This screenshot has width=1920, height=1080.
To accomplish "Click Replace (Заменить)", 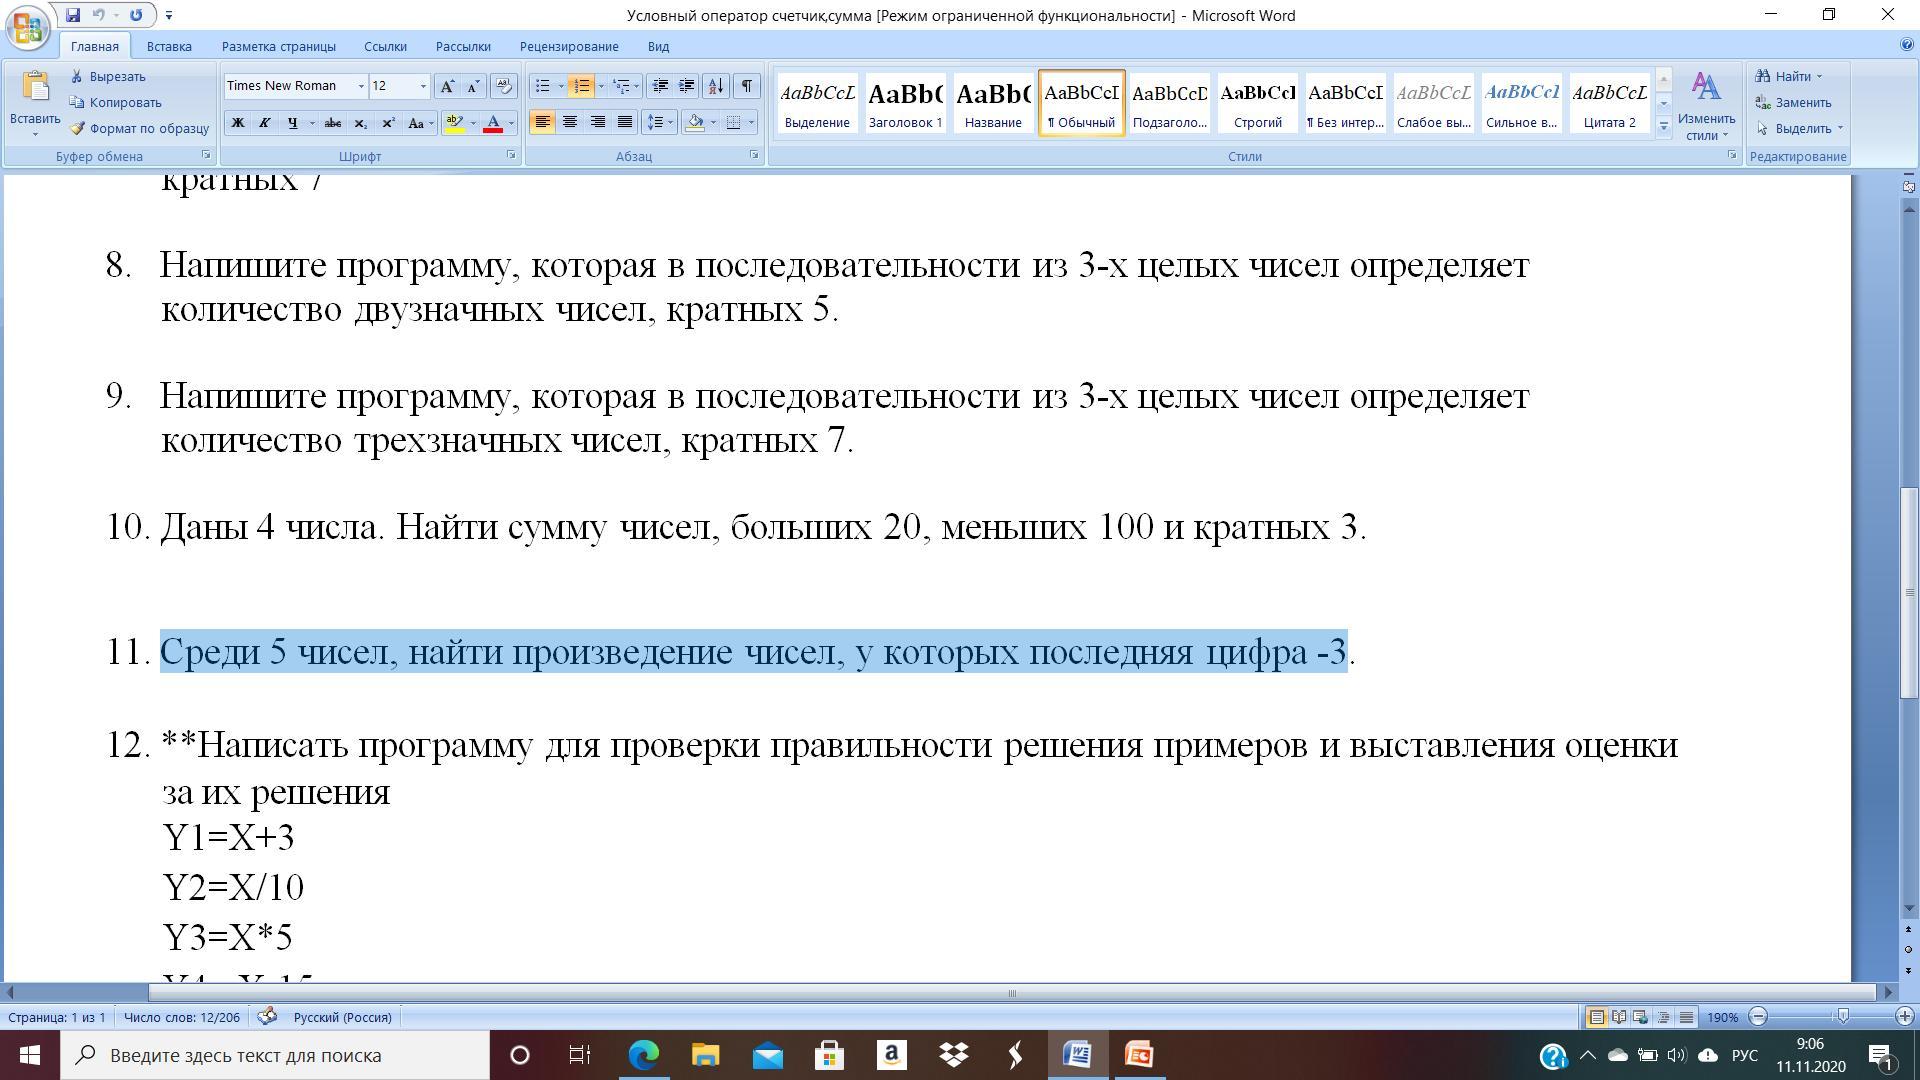I will 1794,103.
